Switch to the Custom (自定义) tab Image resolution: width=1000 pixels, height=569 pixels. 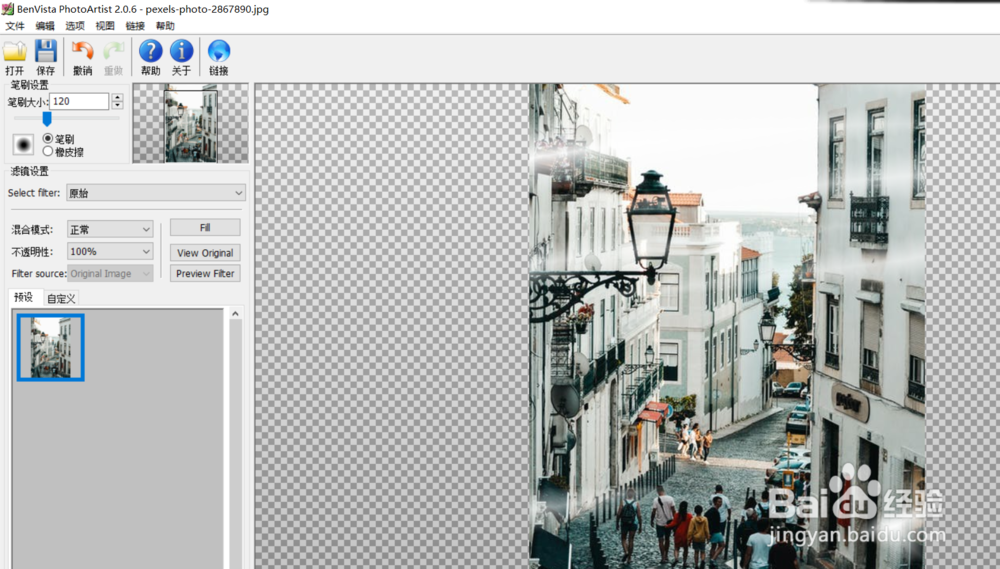(61, 298)
